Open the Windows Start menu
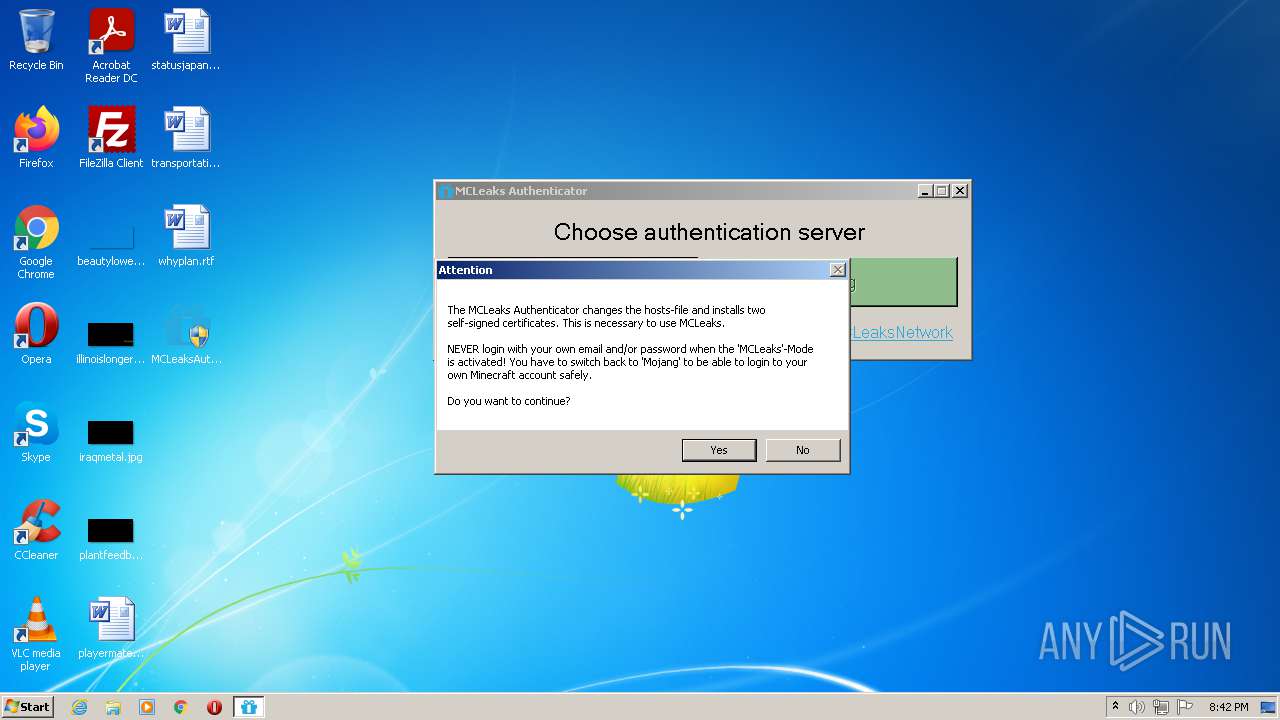 (28, 707)
